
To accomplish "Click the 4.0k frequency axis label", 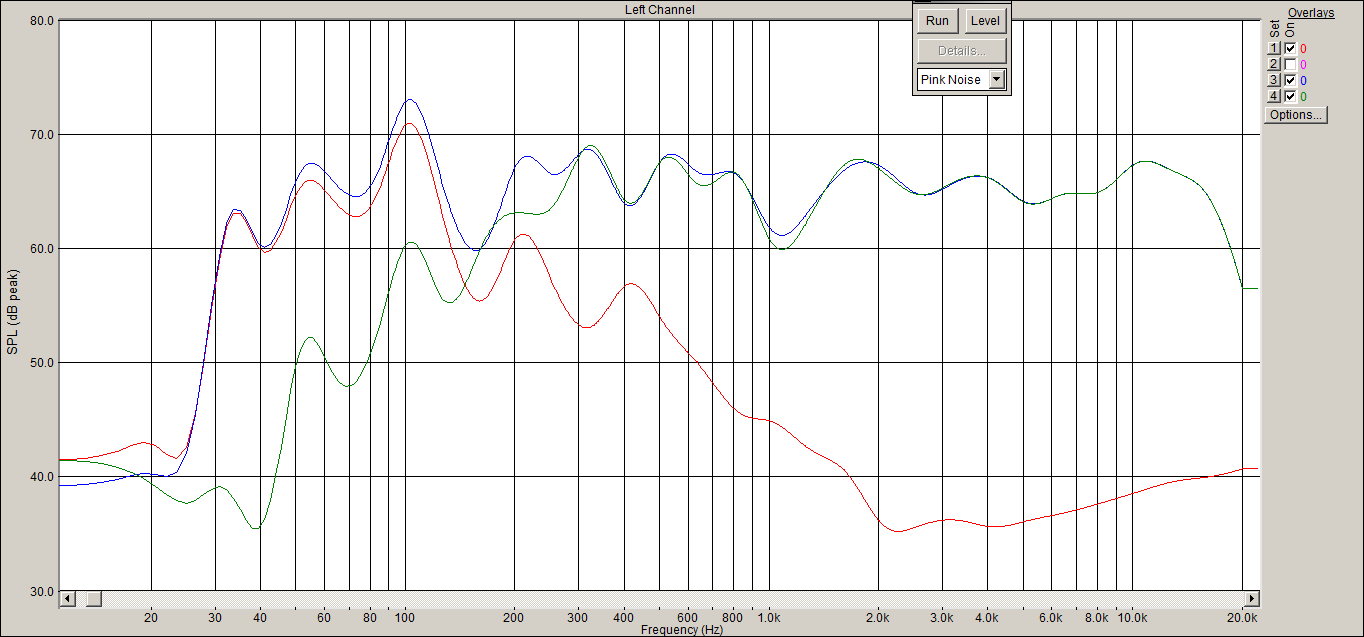I will pos(987,618).
